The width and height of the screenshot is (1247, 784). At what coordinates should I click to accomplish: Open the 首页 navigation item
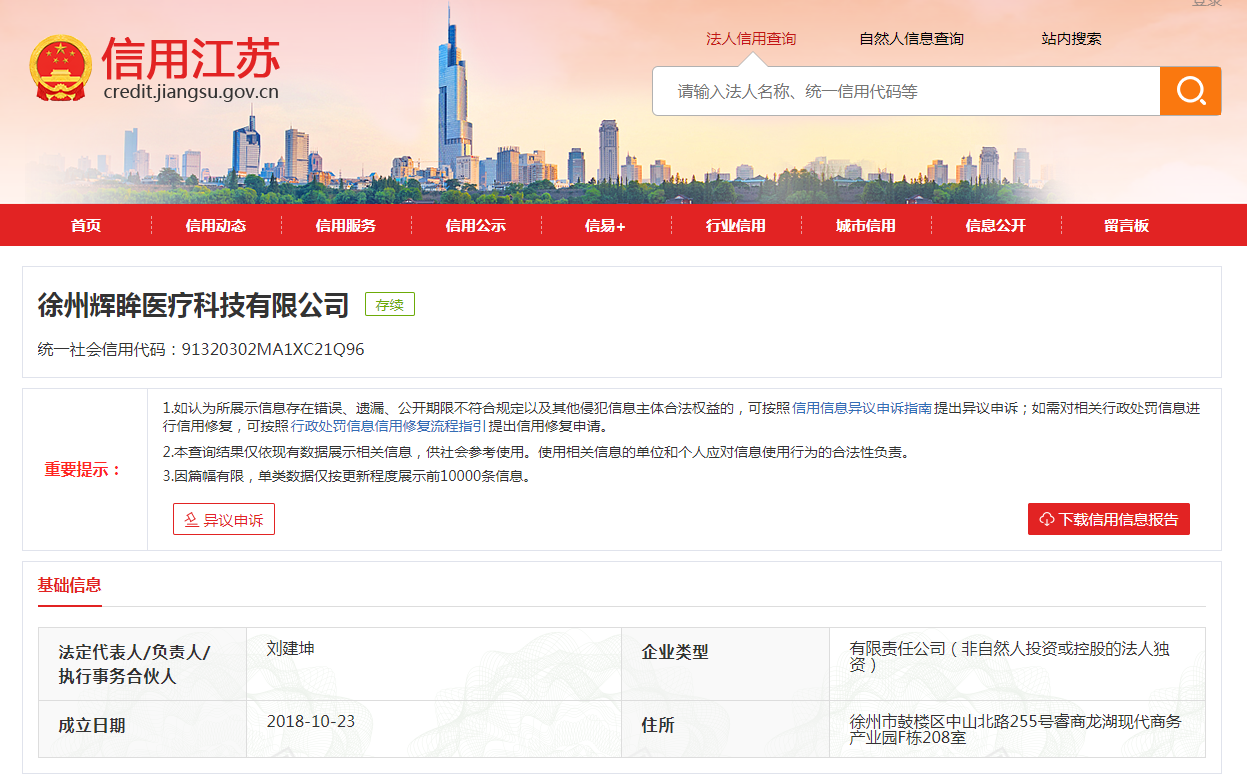point(86,226)
